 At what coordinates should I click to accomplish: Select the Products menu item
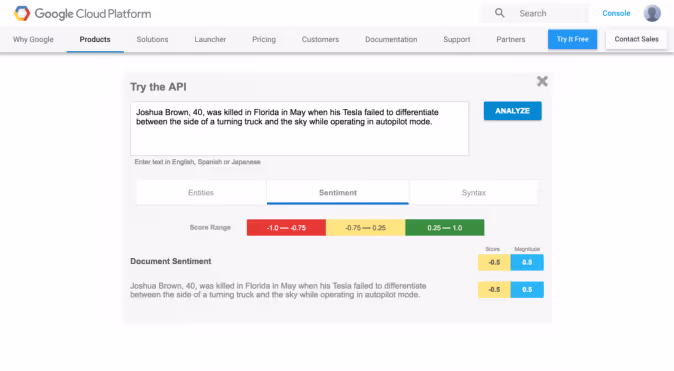coord(95,39)
